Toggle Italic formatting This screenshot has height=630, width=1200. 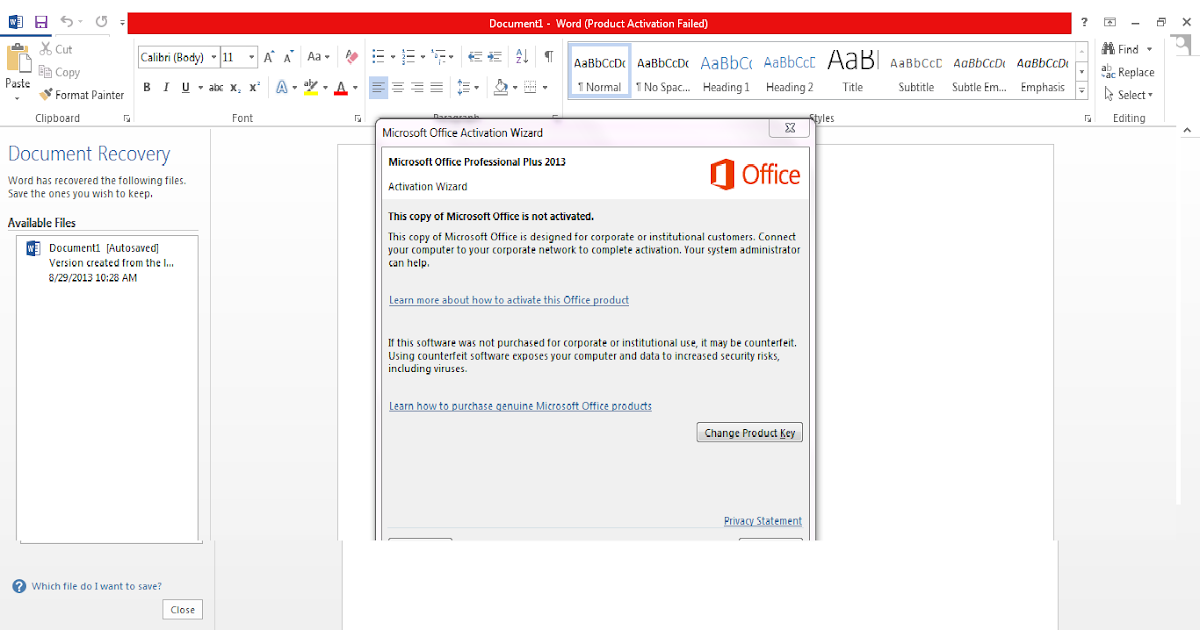click(167, 88)
